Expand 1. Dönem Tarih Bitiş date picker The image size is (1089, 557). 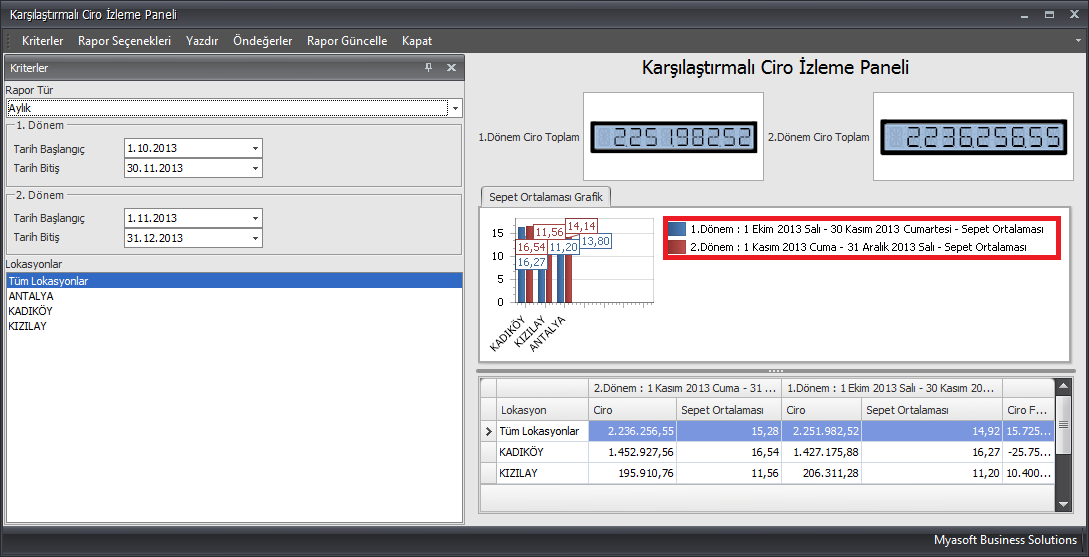pos(255,168)
